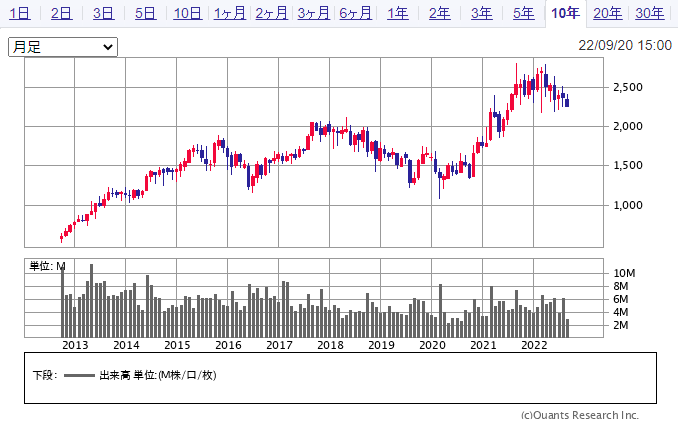Click the Quants Research Inc. copyright text
The image size is (678, 423).
pos(579,415)
